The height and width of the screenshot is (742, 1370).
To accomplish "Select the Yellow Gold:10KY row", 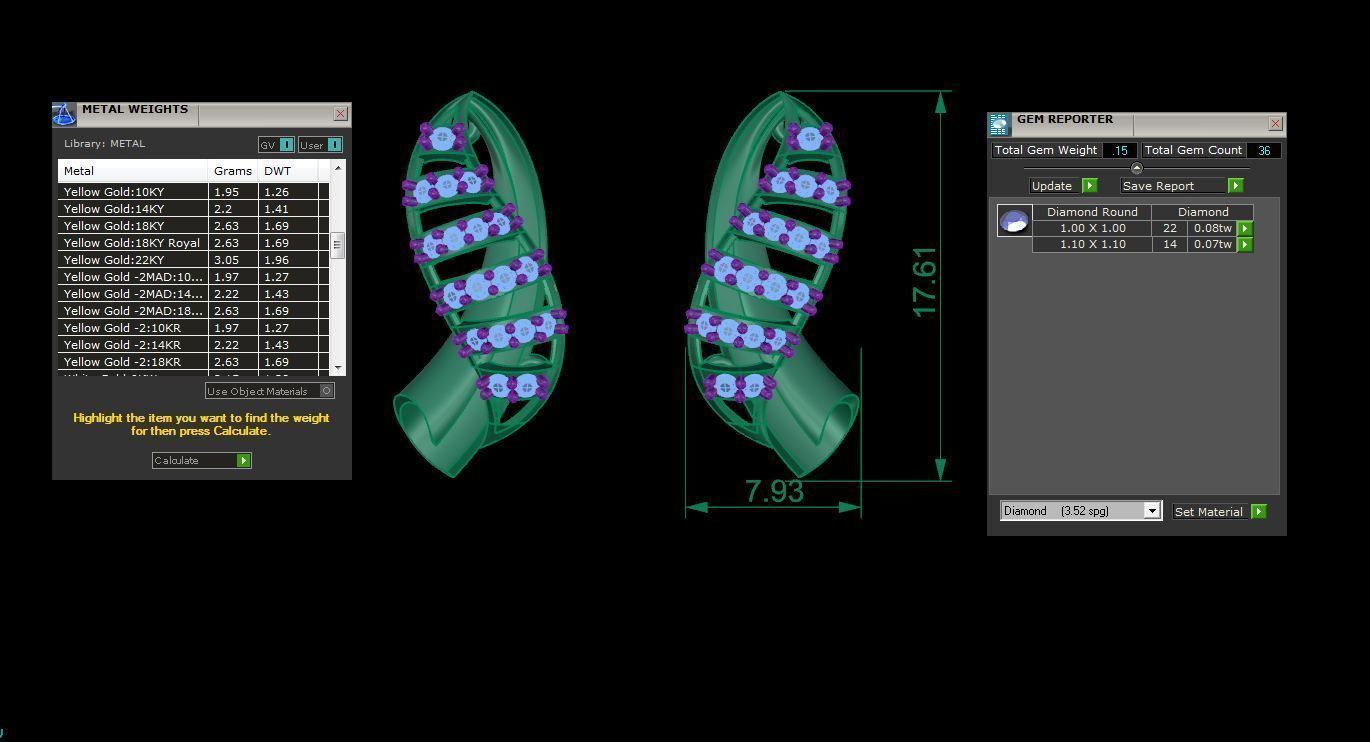I will 193,192.
